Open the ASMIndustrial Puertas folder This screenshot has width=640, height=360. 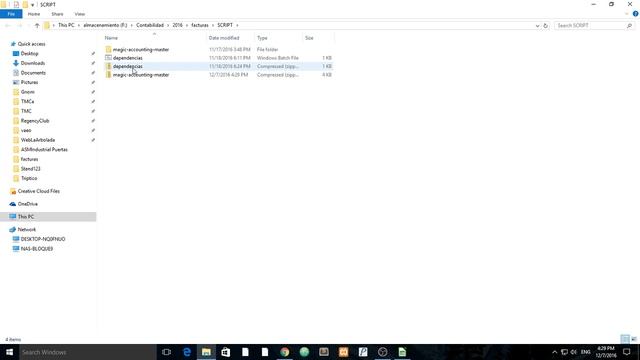(x=44, y=149)
